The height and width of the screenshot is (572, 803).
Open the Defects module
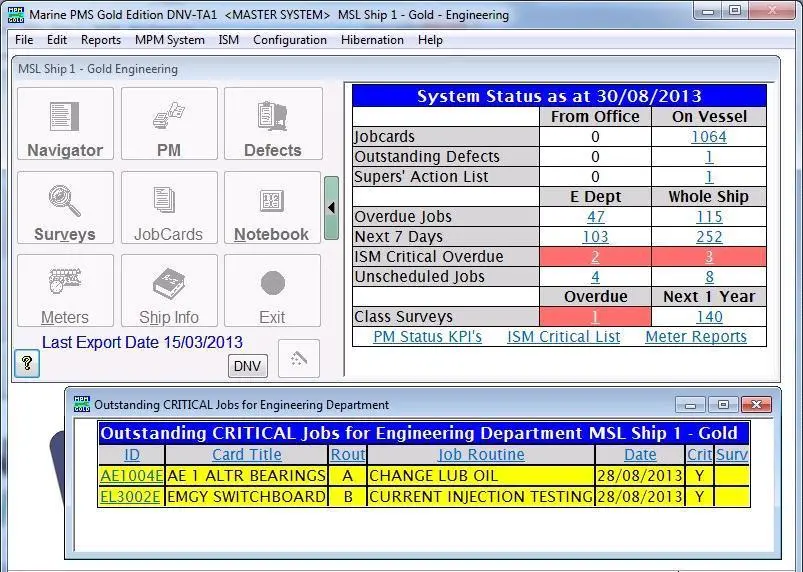273,123
